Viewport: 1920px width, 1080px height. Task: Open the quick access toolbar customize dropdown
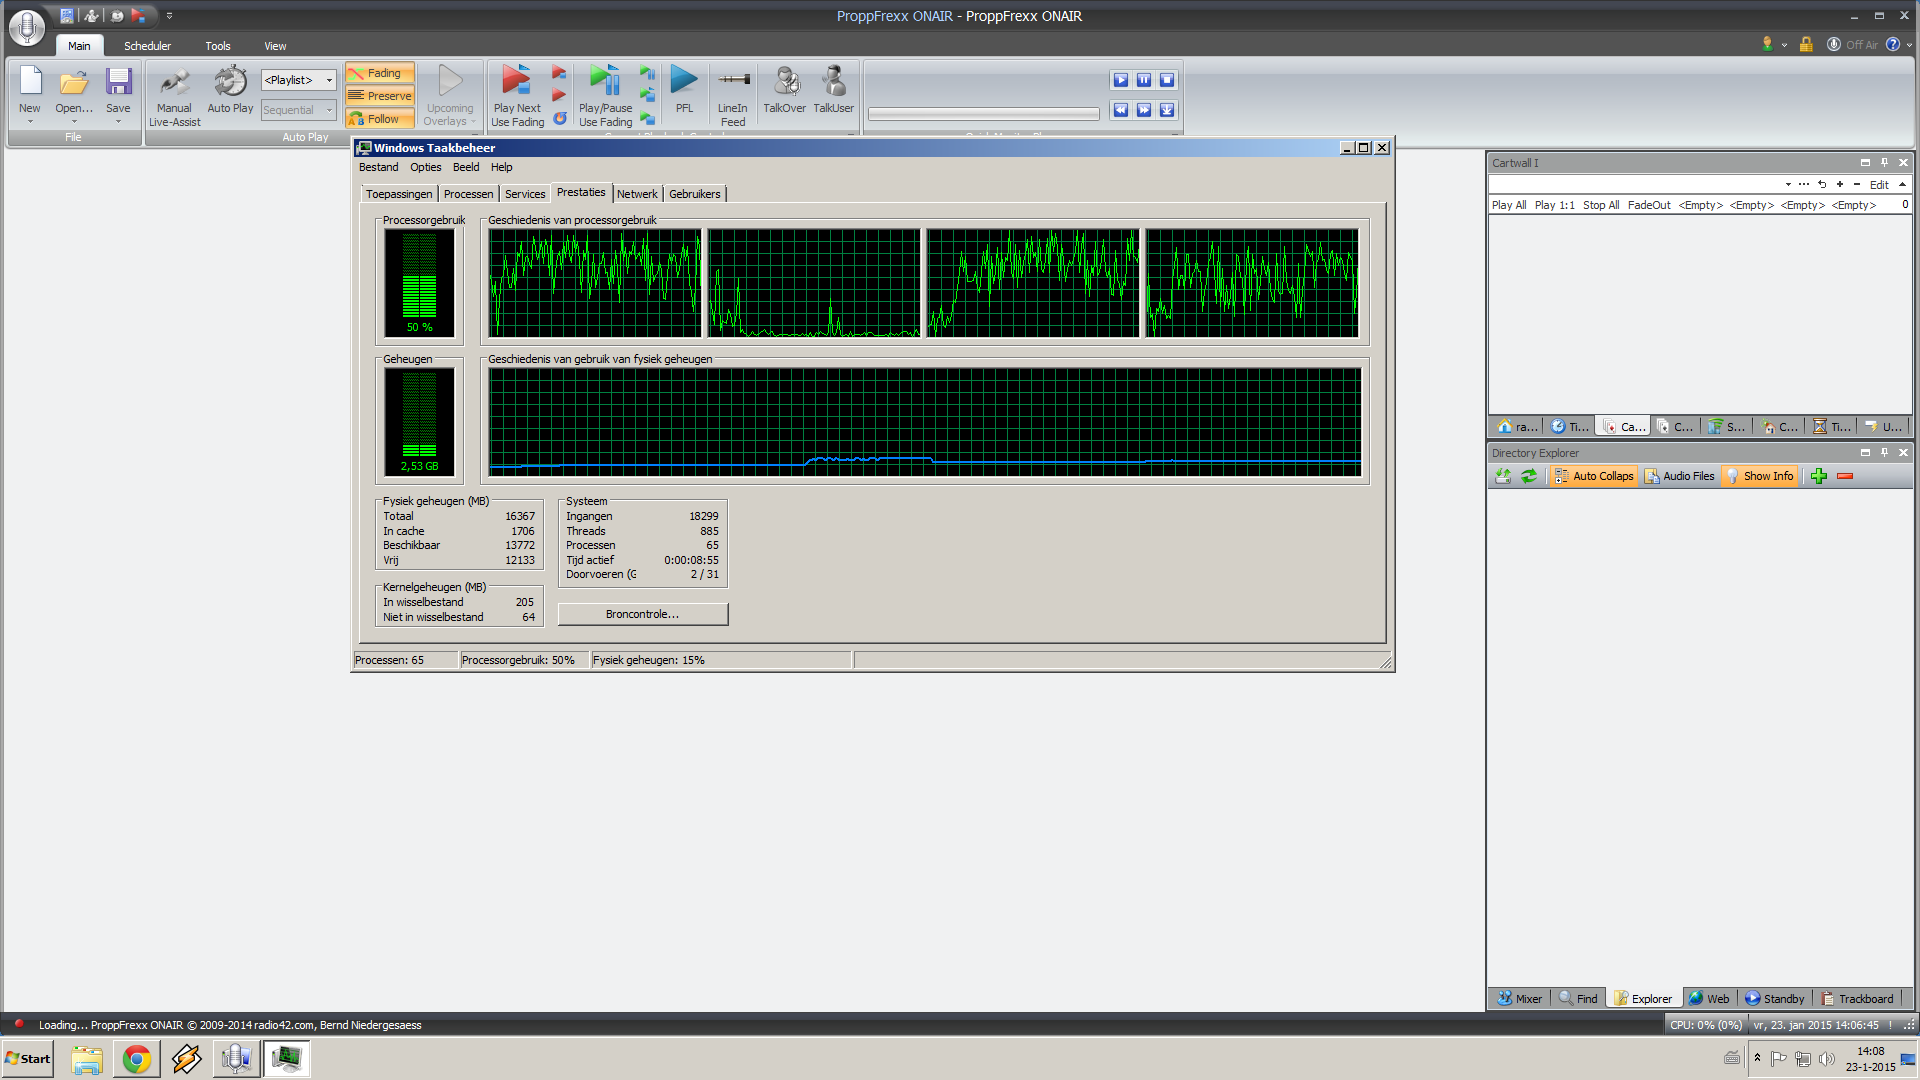click(x=169, y=16)
